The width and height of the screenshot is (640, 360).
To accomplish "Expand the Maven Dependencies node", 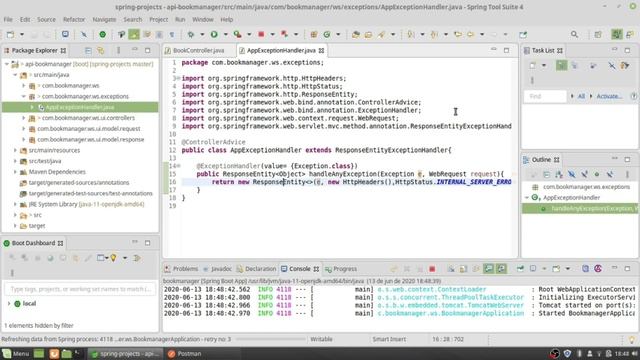I will [x=15, y=172].
